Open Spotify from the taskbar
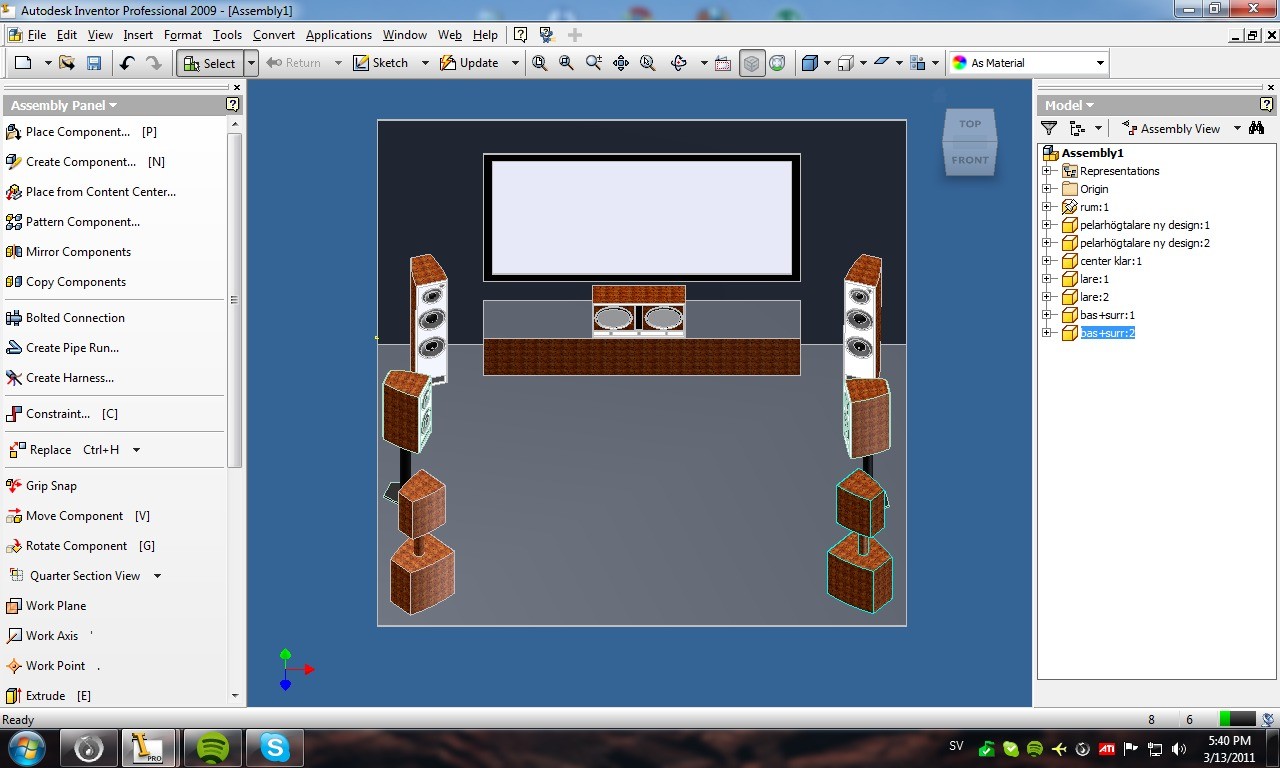 click(212, 747)
